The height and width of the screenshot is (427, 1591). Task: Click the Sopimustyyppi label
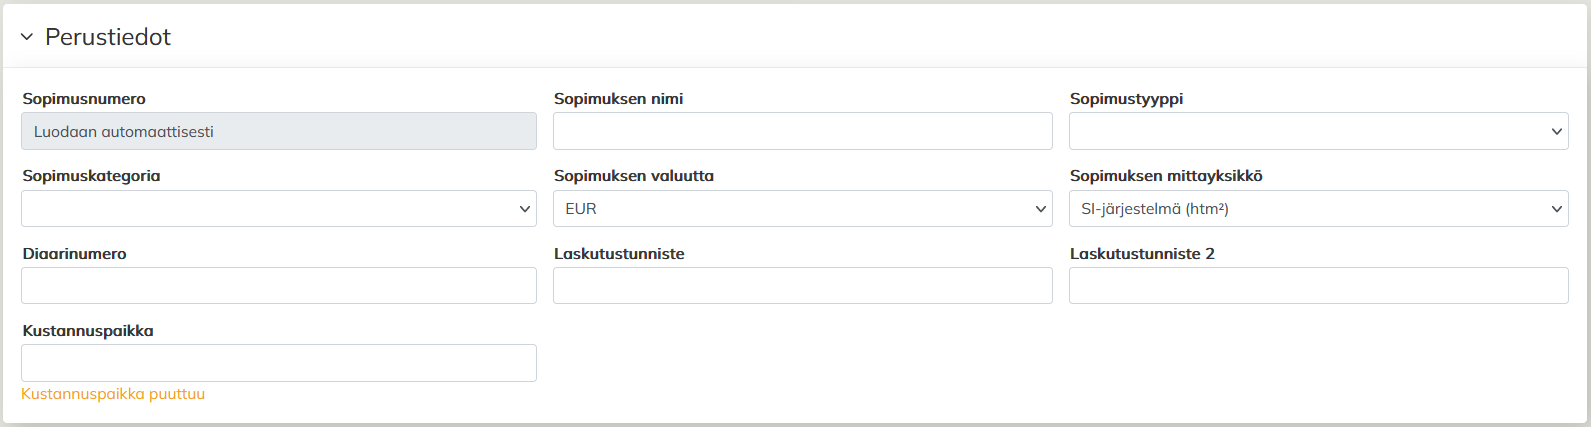[1126, 99]
